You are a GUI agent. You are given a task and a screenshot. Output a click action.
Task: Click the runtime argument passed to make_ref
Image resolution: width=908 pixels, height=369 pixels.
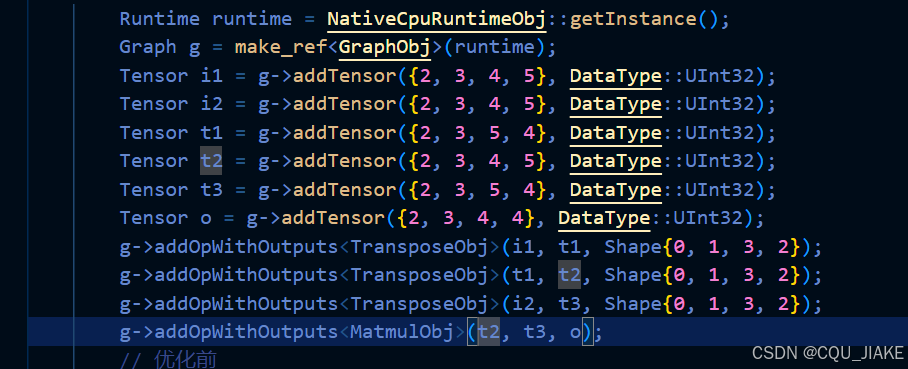click(x=495, y=48)
